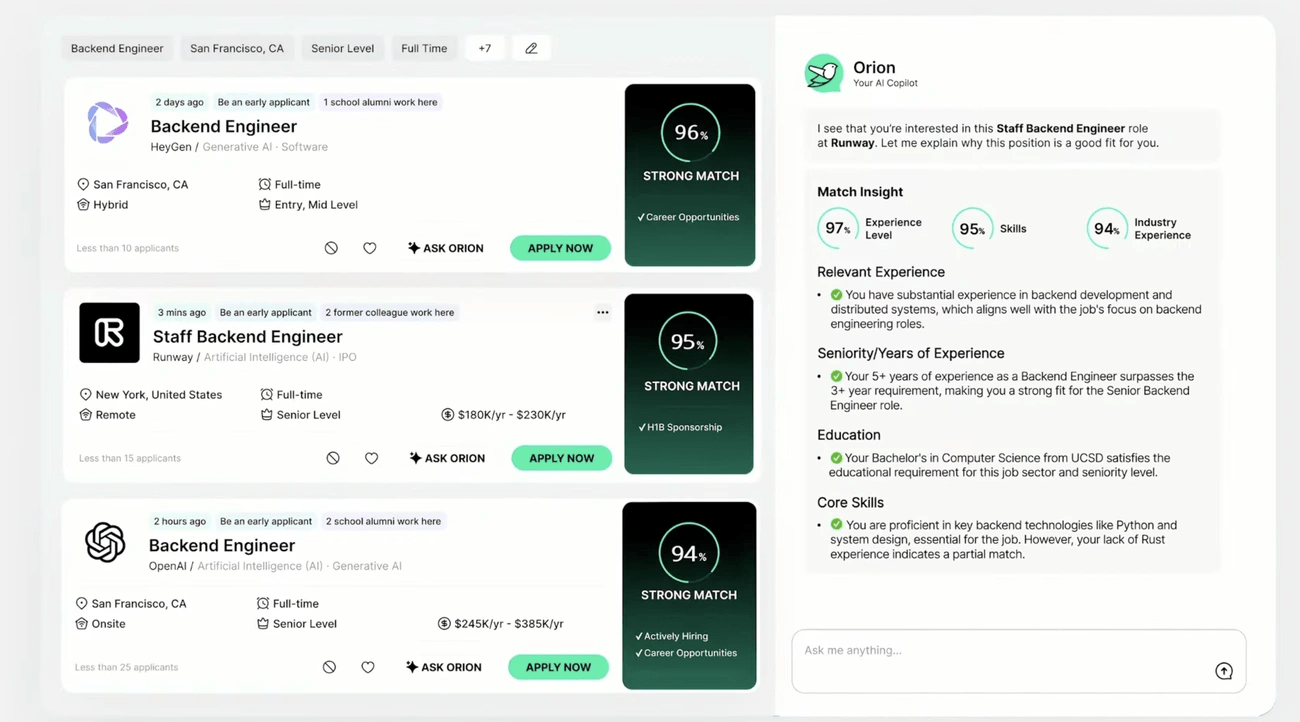Open the three-dot menu on the Runway card
The height and width of the screenshot is (722, 1300).
pyautogui.click(x=603, y=312)
